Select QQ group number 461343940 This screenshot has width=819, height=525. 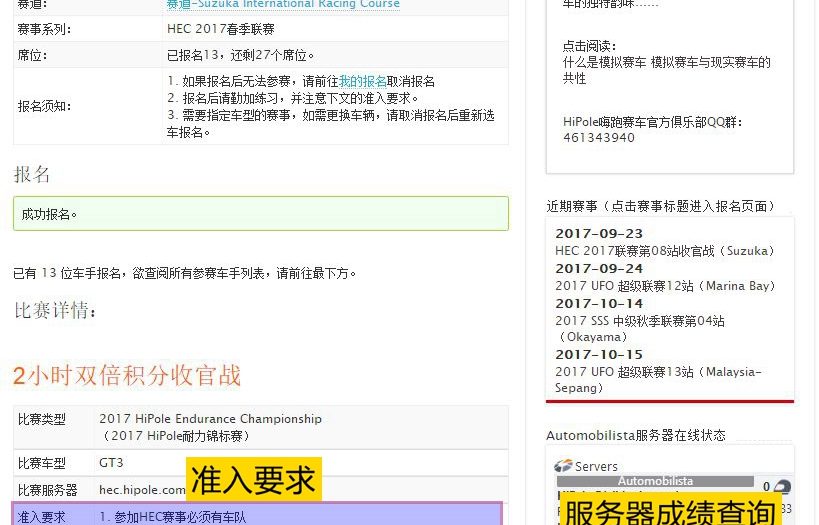pos(599,138)
